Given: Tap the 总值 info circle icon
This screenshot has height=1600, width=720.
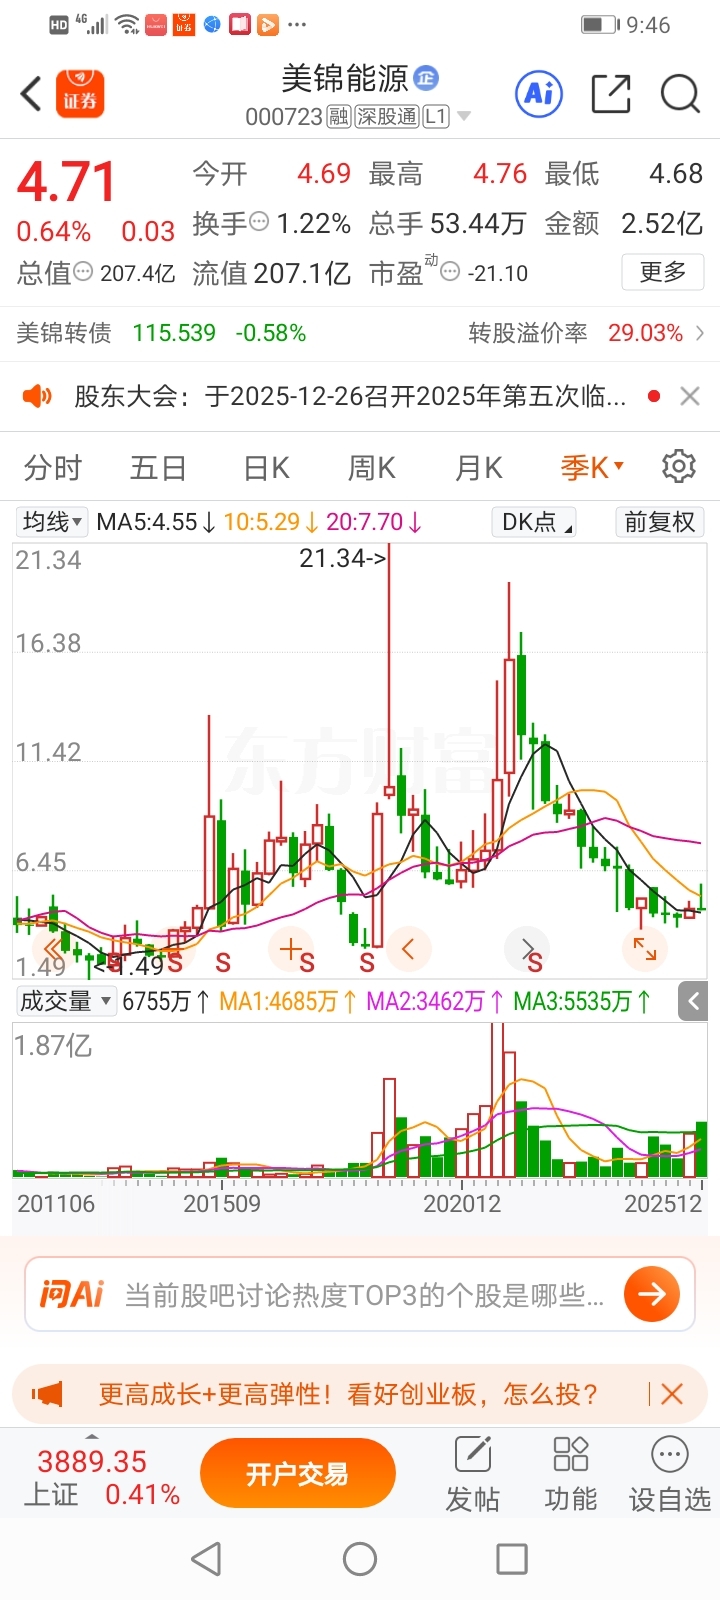Looking at the screenshot, I should [84, 271].
